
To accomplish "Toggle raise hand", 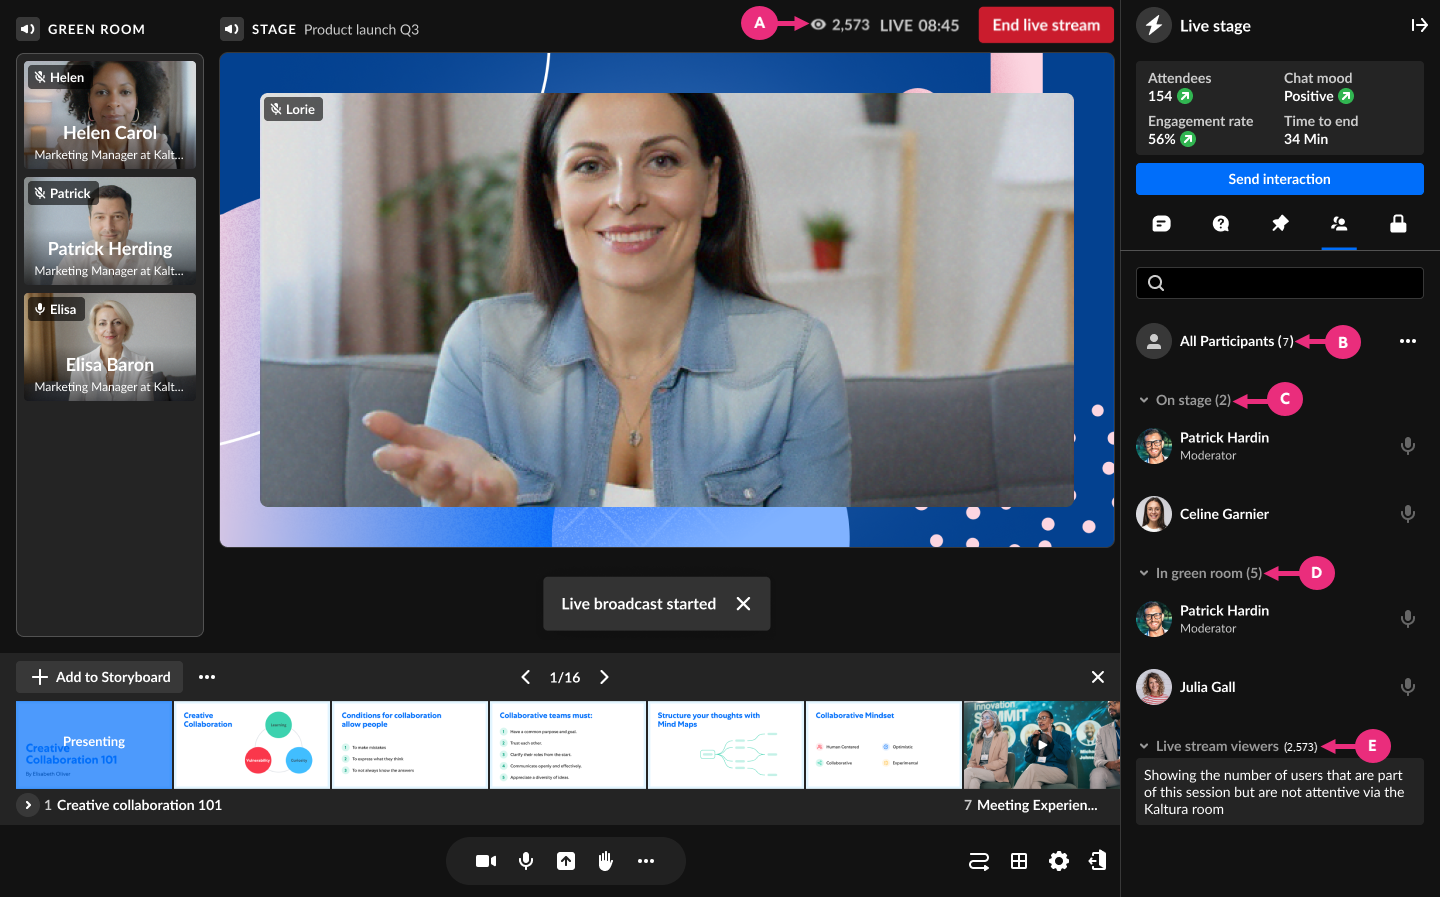I will pos(606,861).
